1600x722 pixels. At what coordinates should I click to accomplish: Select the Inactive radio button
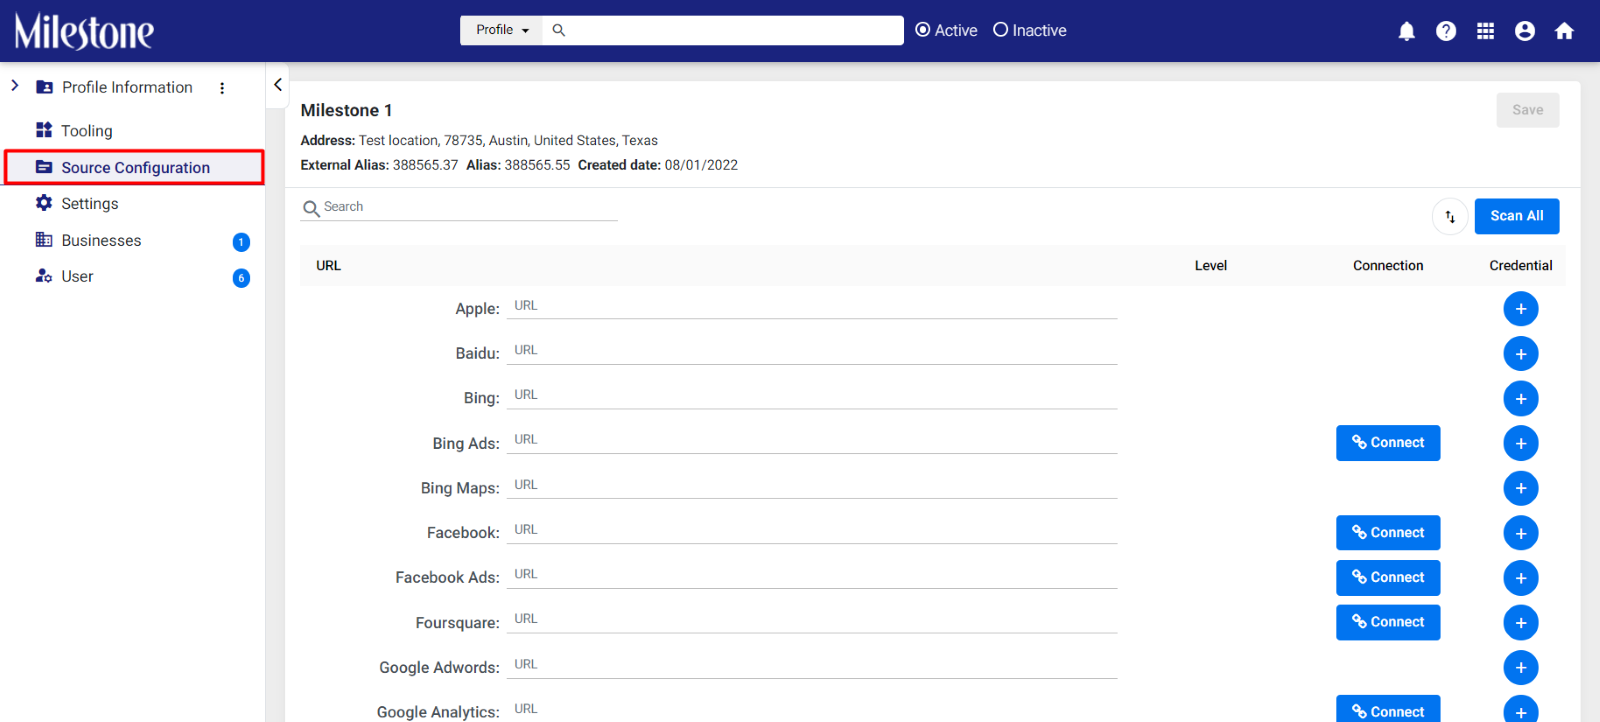[x=1000, y=30]
